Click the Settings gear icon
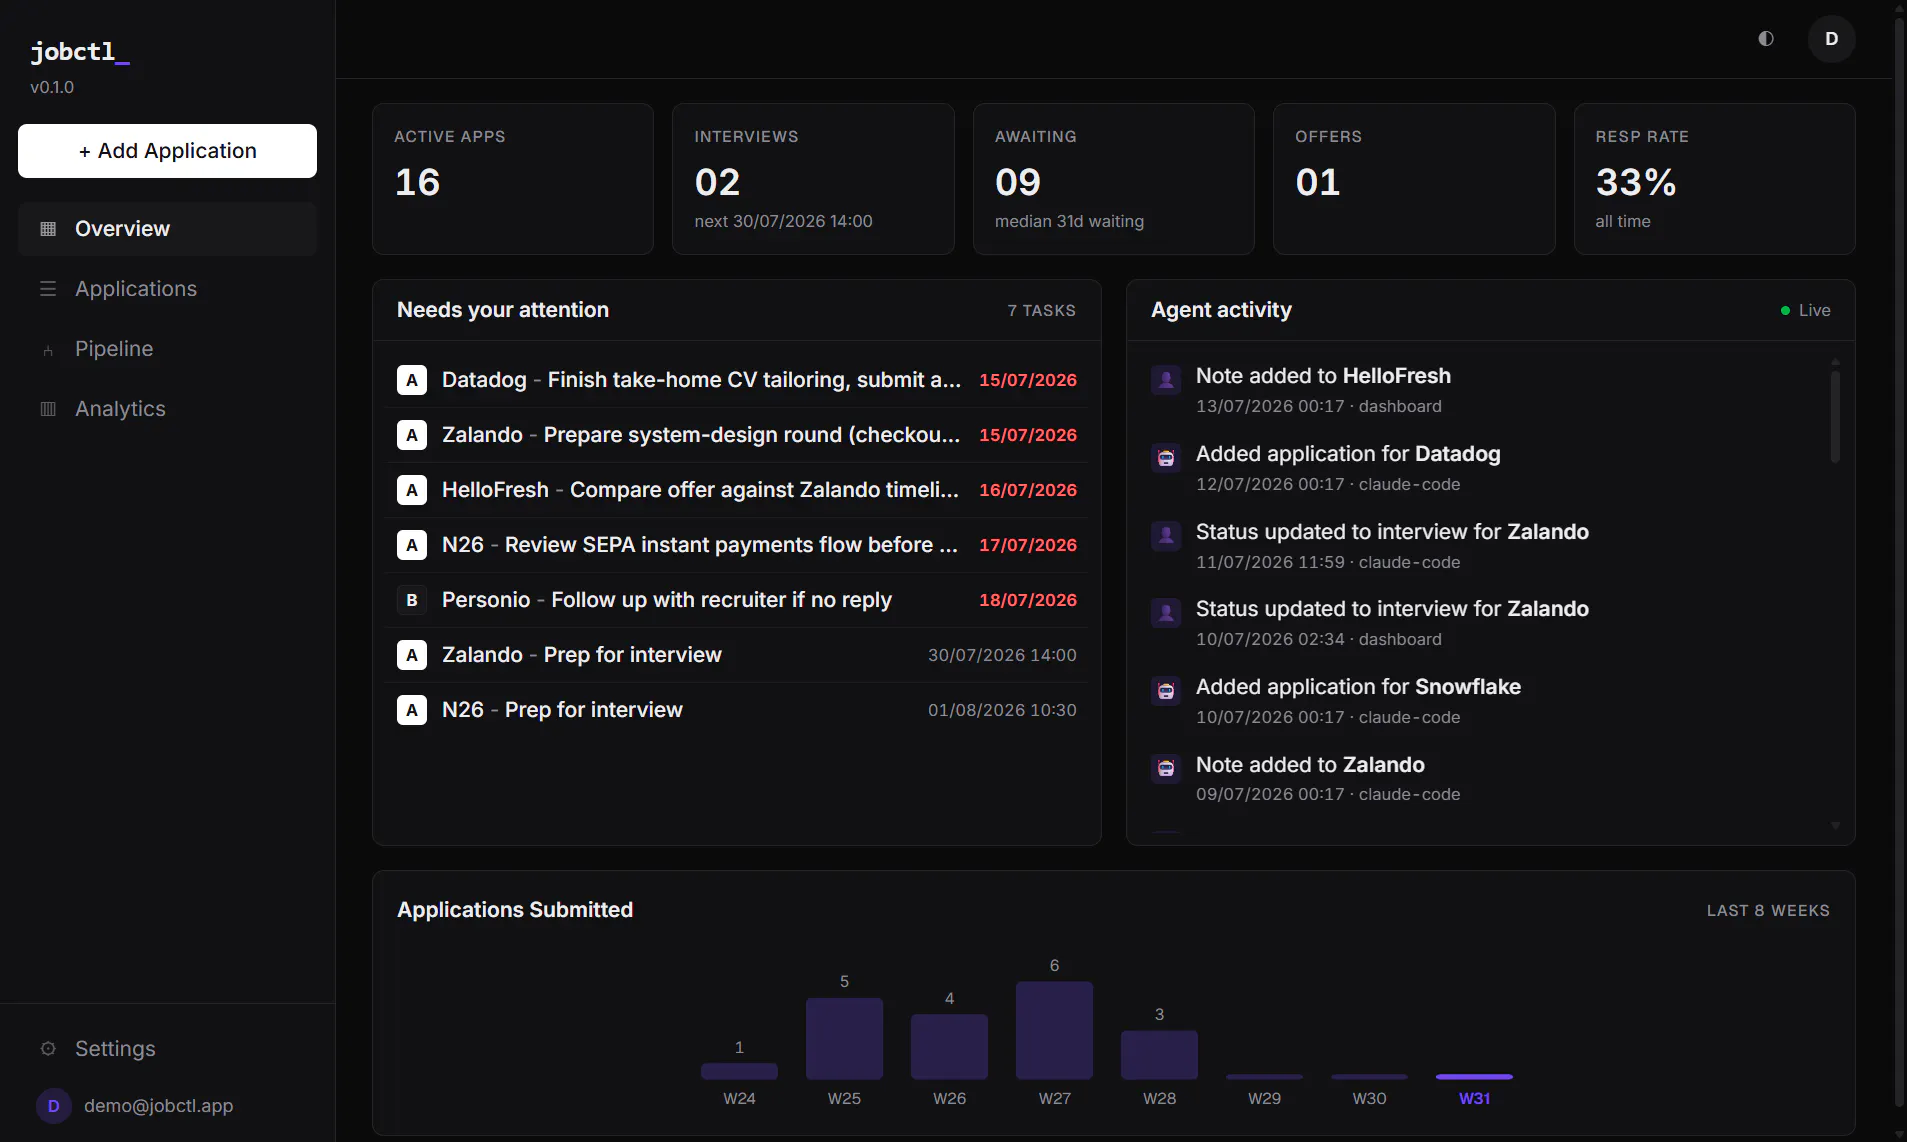Screen dimensions: 1907x1142 tap(48, 1049)
